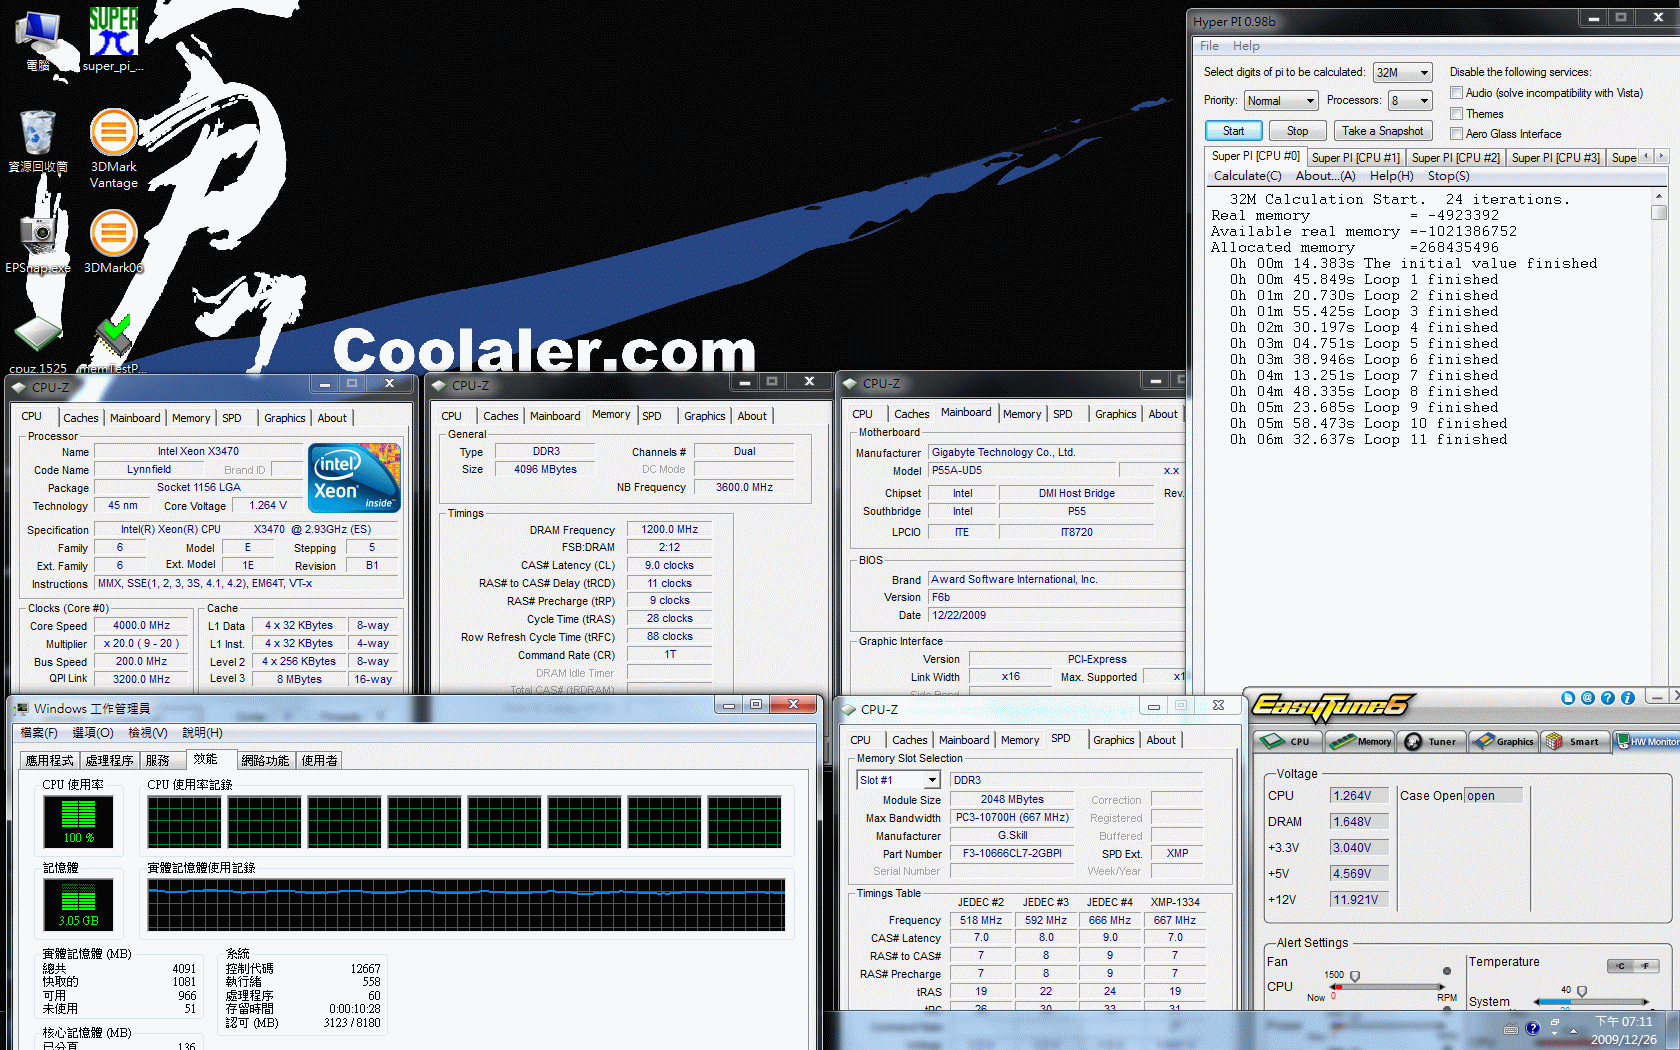
Task: Click the Hyper PI Start button
Action: pos(1233,131)
